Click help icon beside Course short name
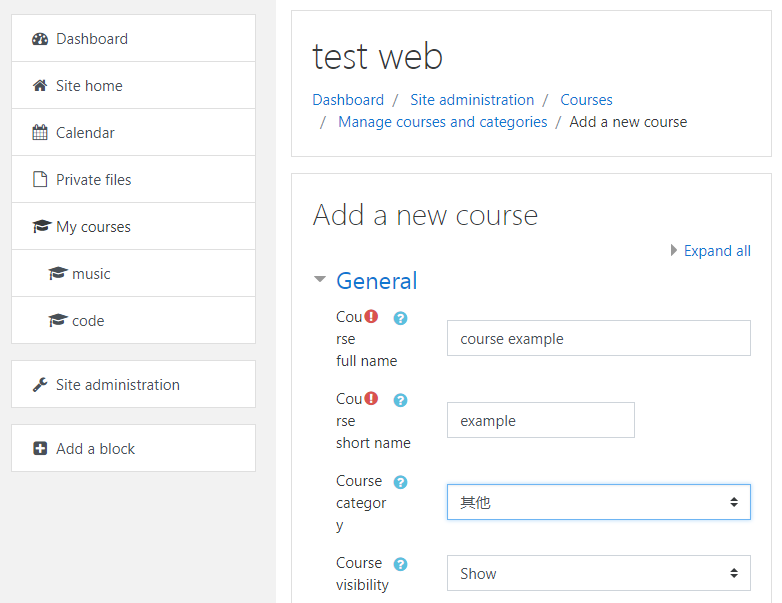 (400, 400)
